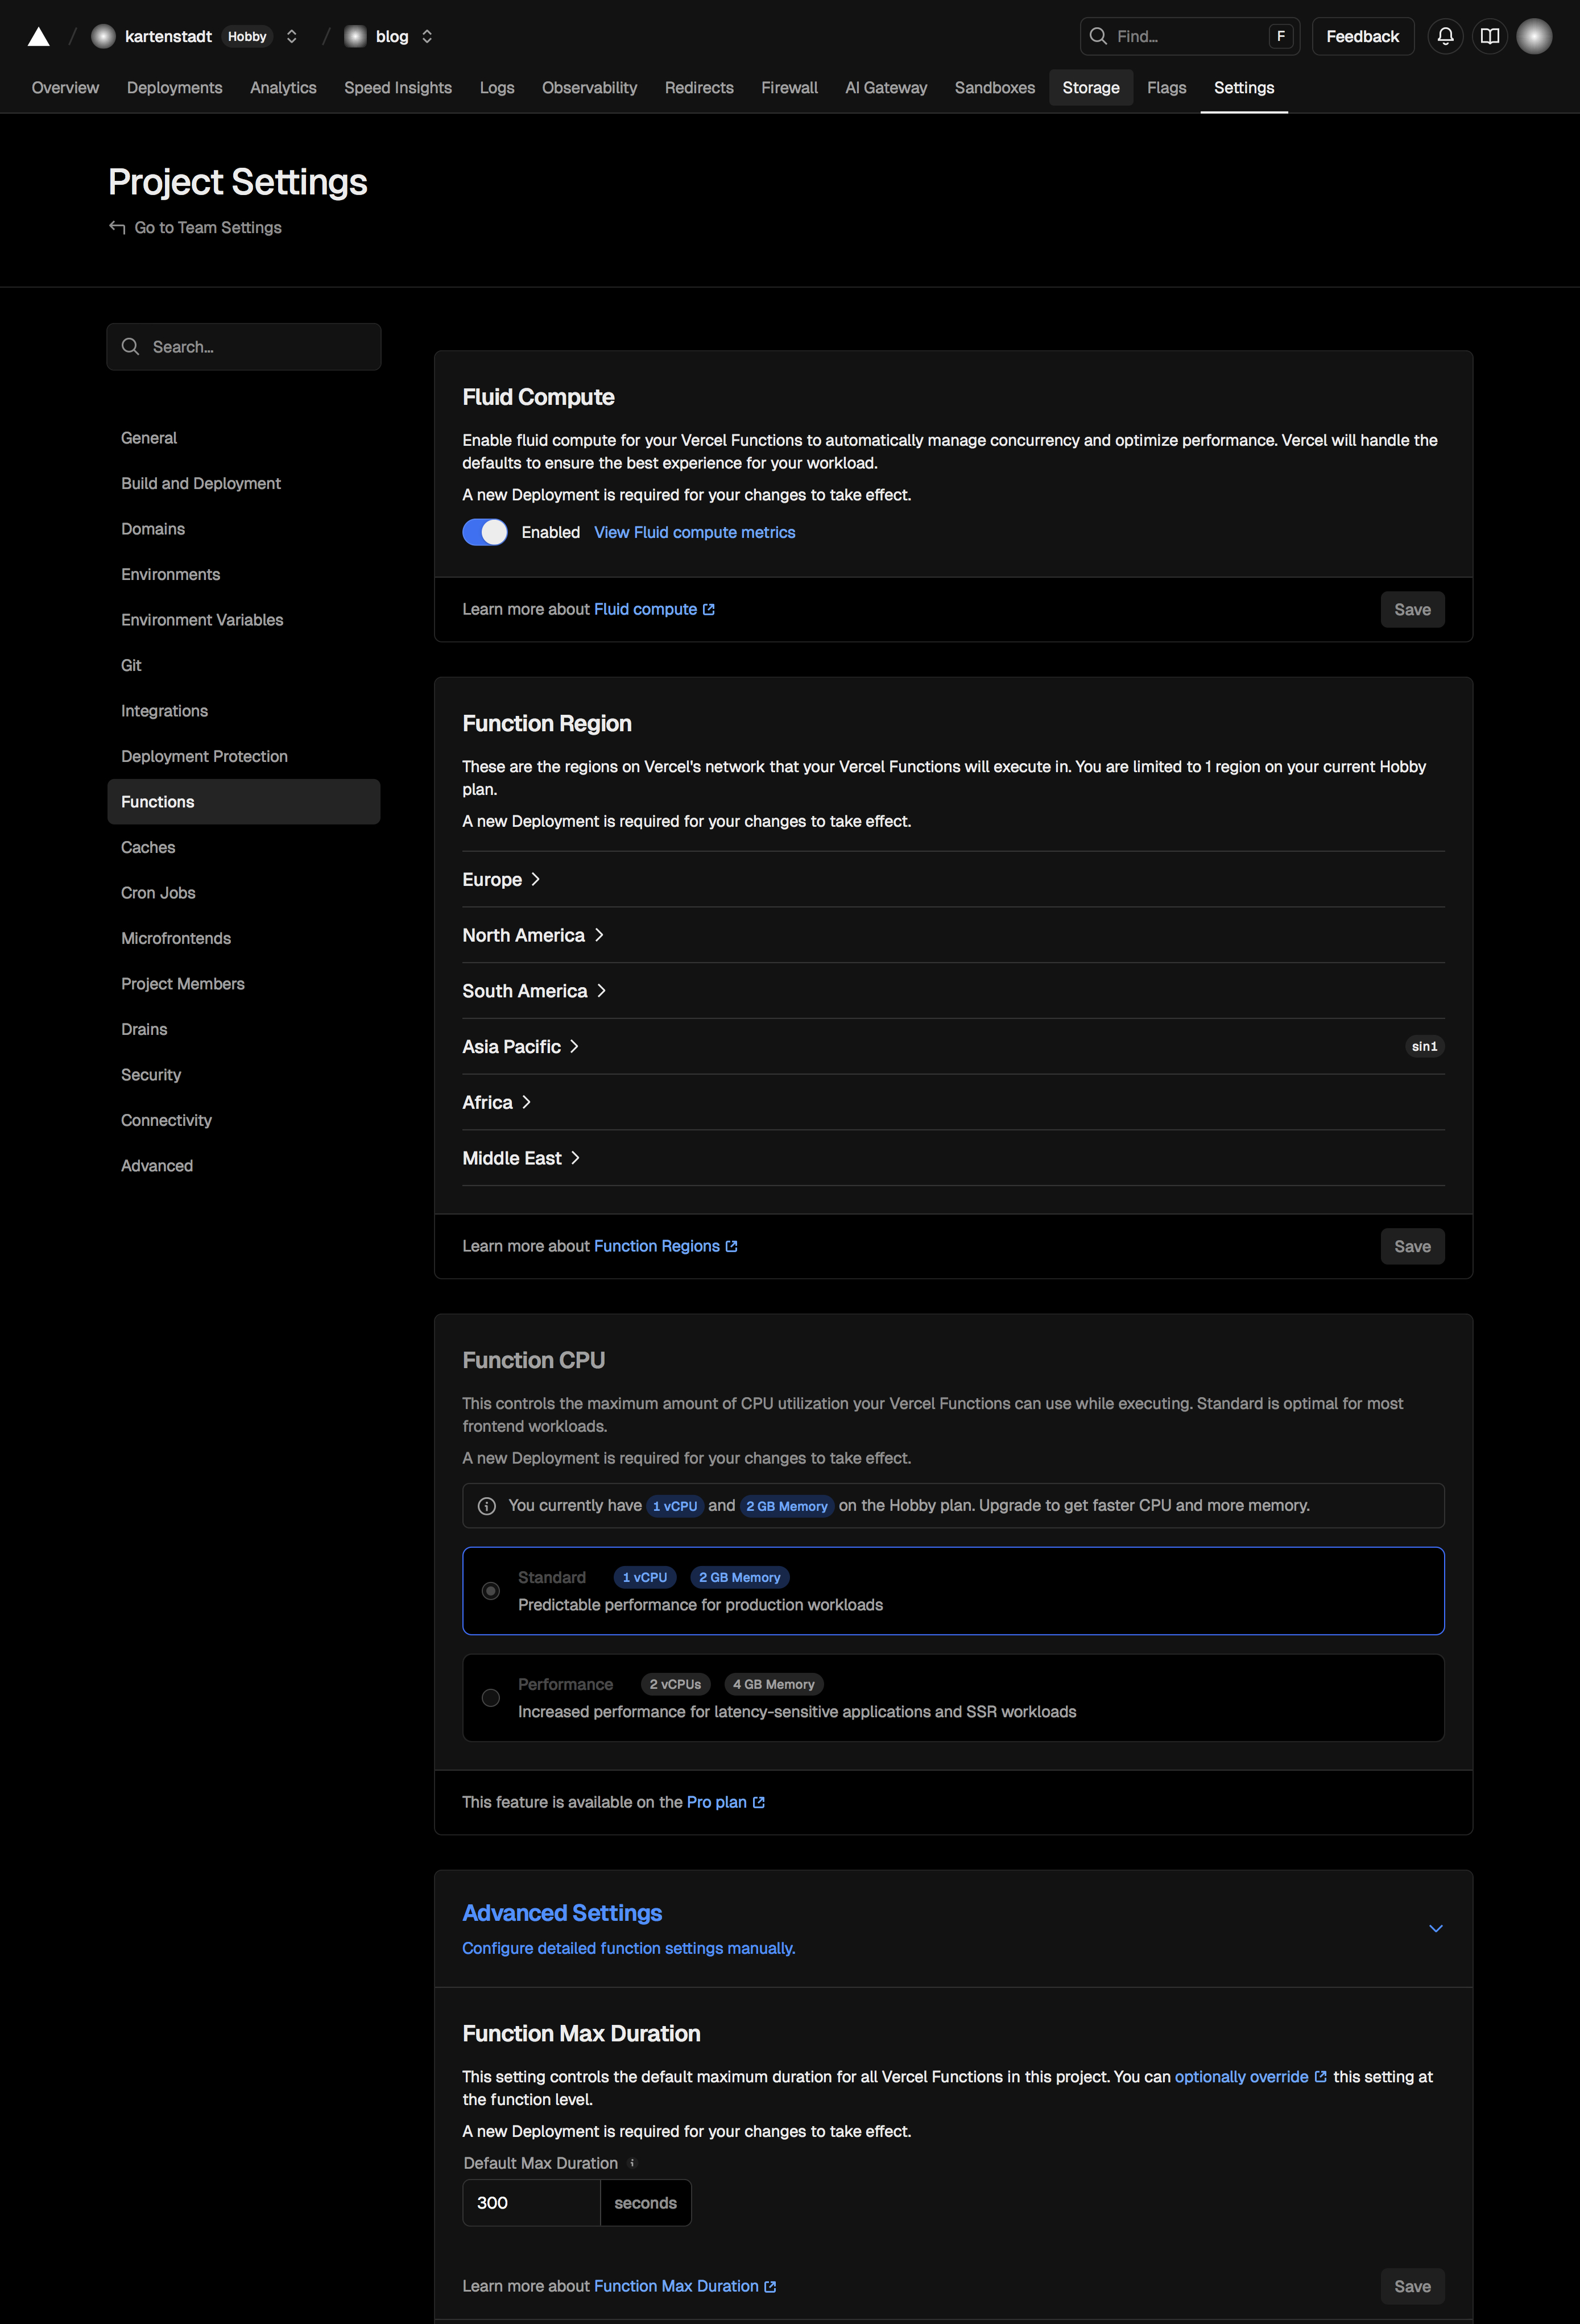Switch to the Deployments tab
1580x2324 pixels.
pyautogui.click(x=175, y=88)
